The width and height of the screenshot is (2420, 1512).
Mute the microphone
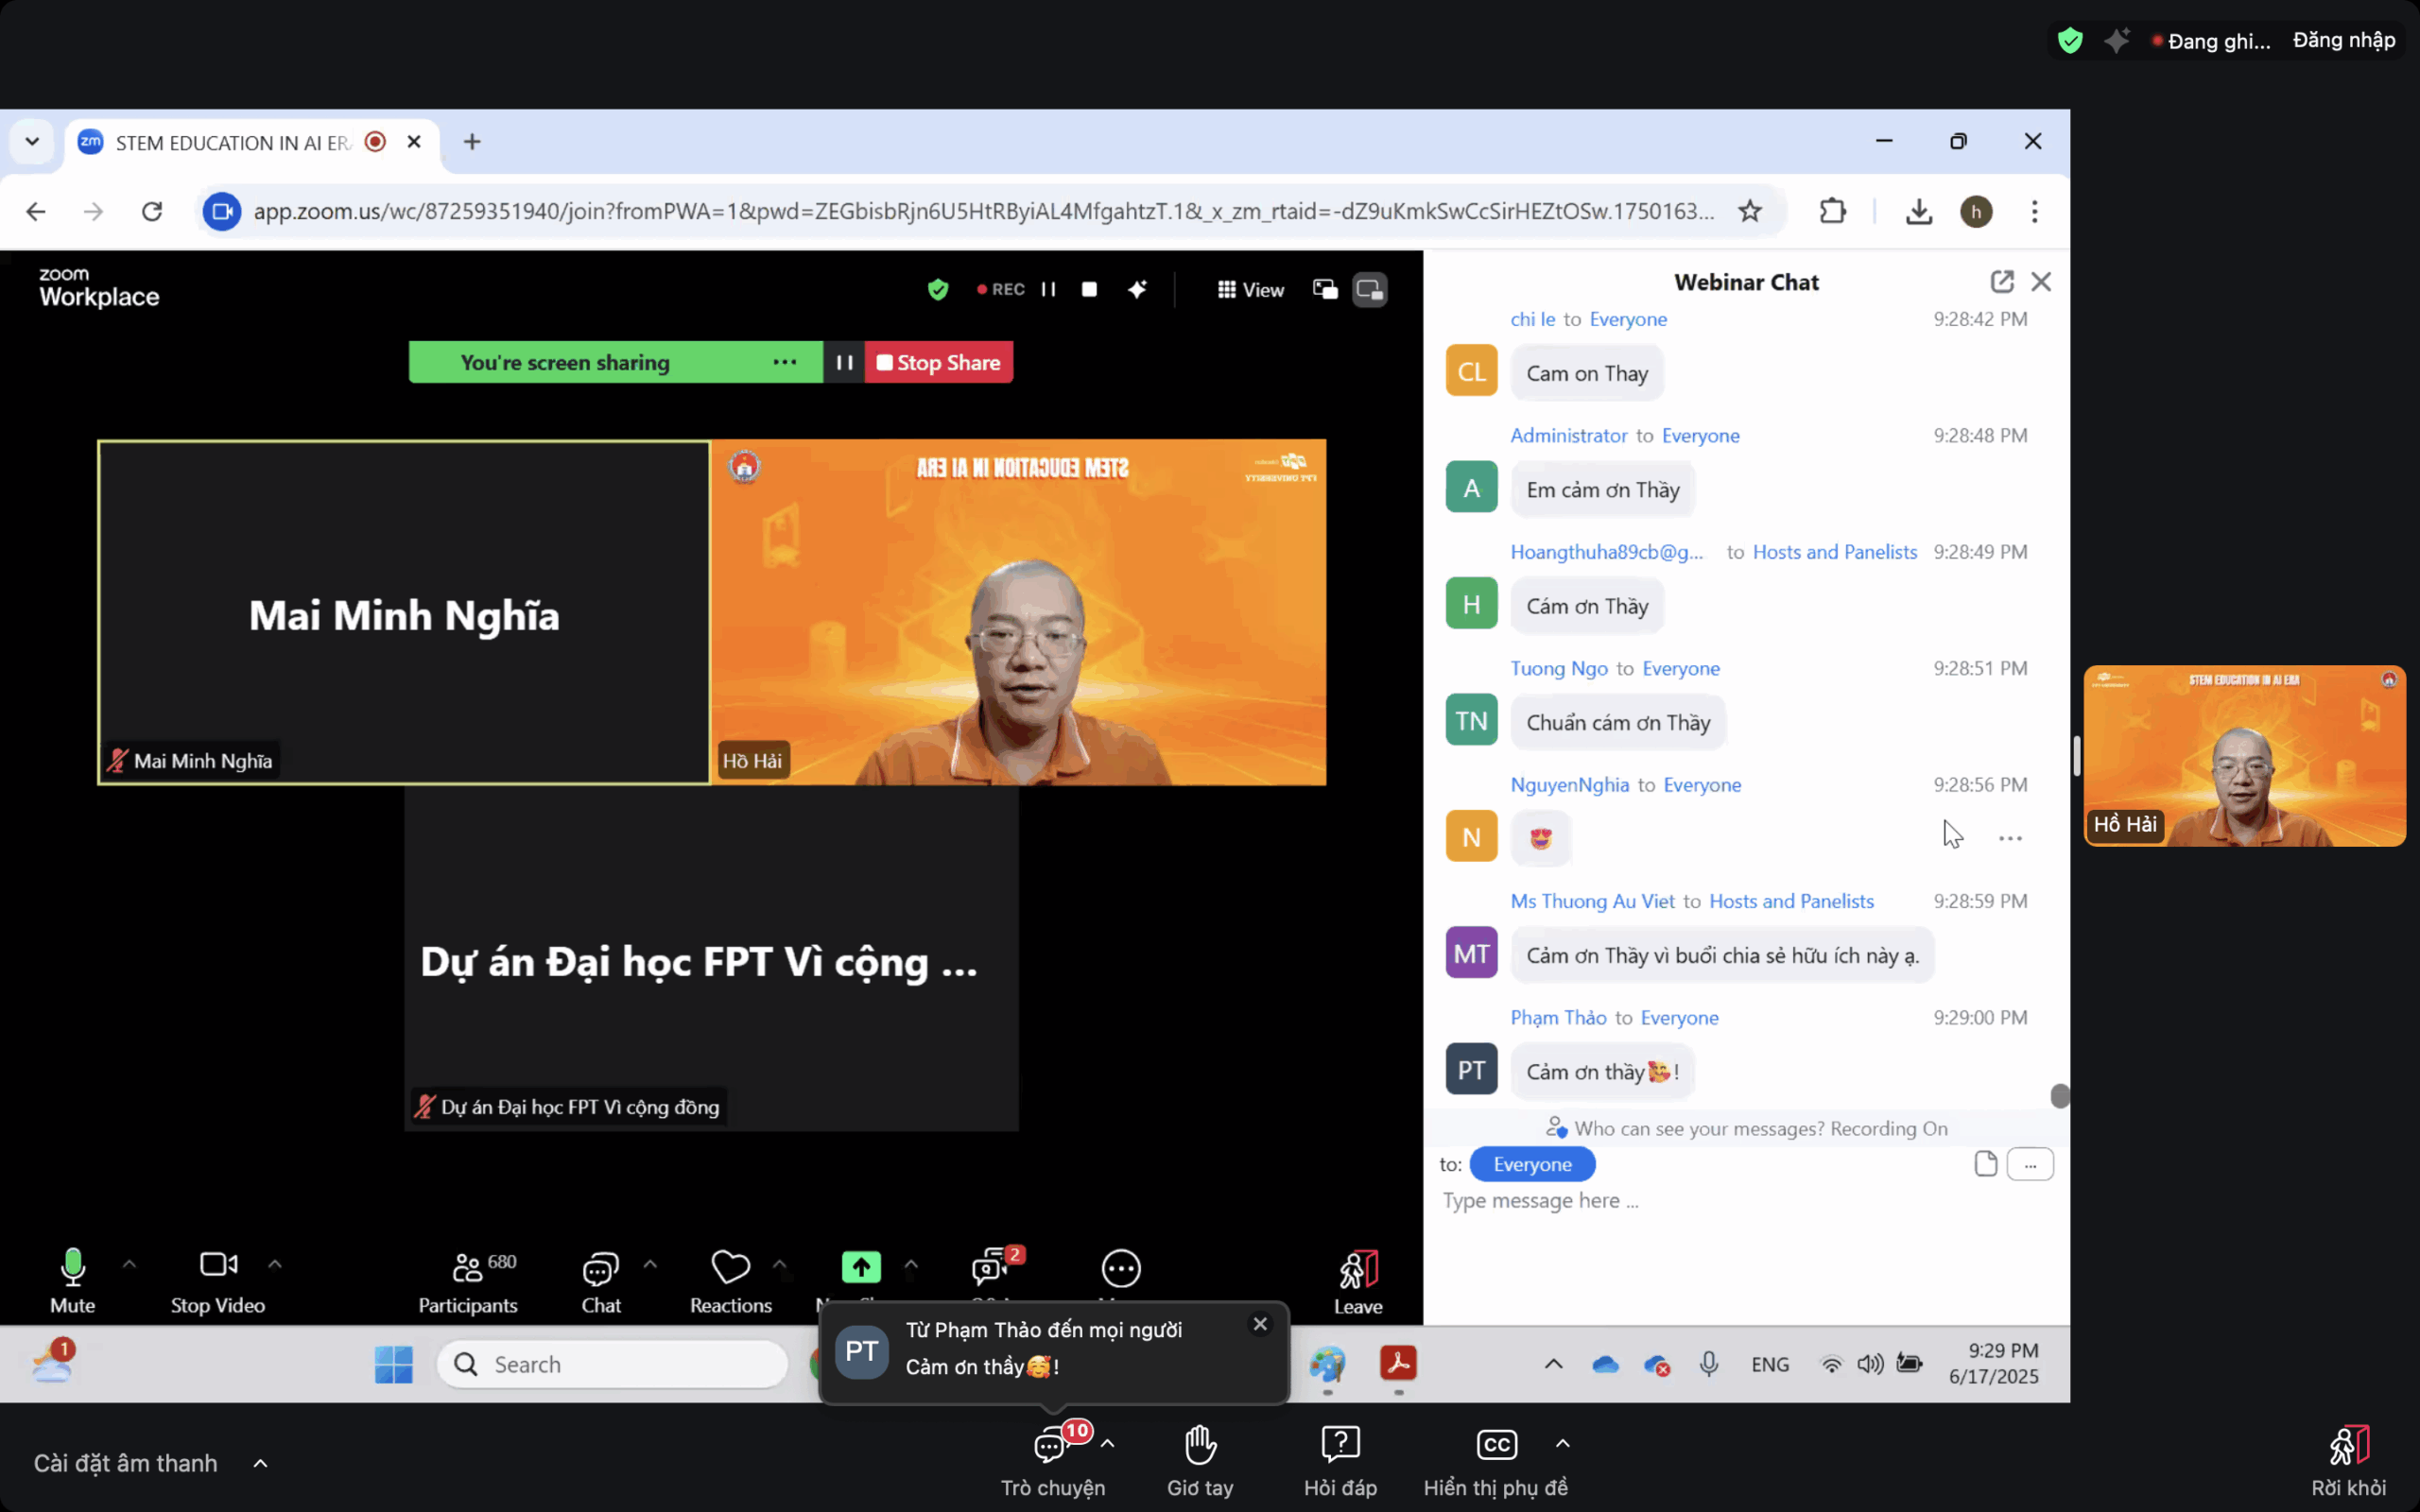point(72,1269)
